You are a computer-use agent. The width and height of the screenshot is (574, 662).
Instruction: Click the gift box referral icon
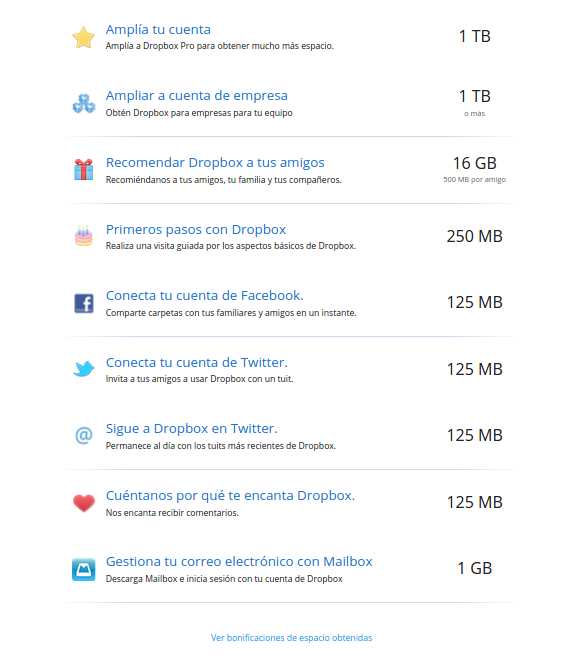(x=84, y=169)
